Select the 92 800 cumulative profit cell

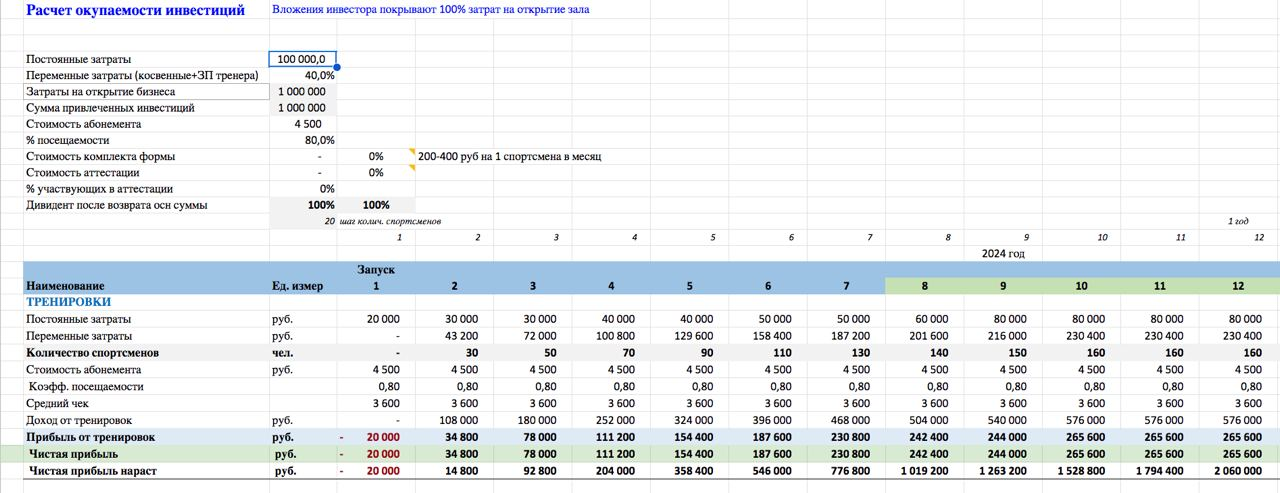point(533,470)
